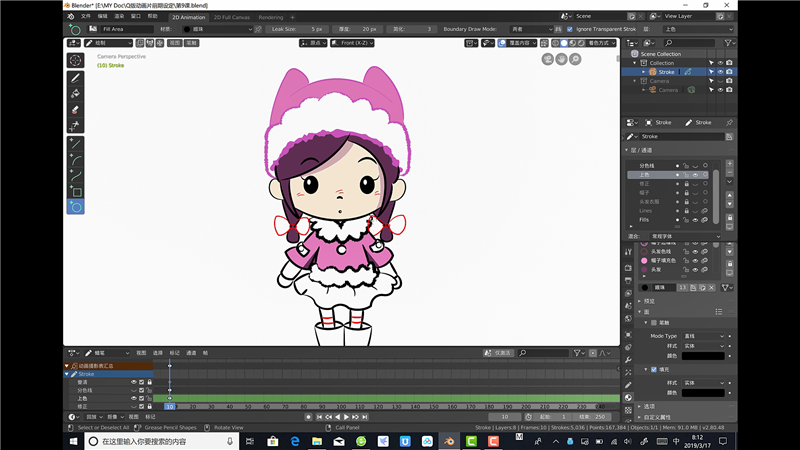Viewport: 800px width, 450px height.
Task: Toggle the 填充 (Fill) checkbox in material panel
Action: [654, 369]
